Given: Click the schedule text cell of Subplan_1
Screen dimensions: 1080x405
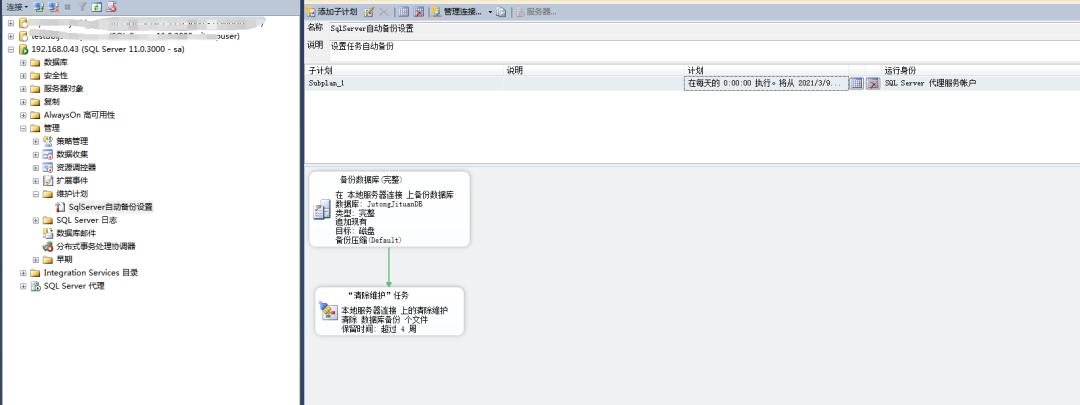Looking at the screenshot, I should click(765, 83).
